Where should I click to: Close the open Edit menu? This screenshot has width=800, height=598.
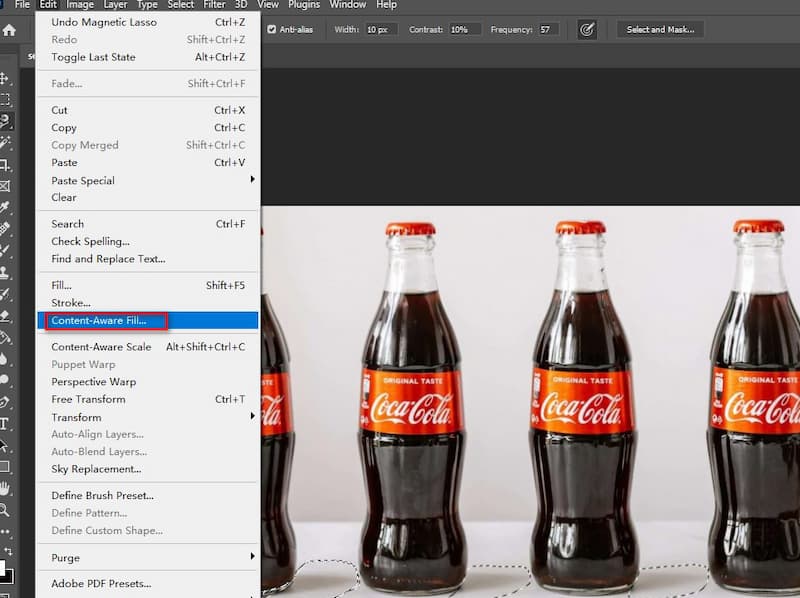click(x=48, y=5)
